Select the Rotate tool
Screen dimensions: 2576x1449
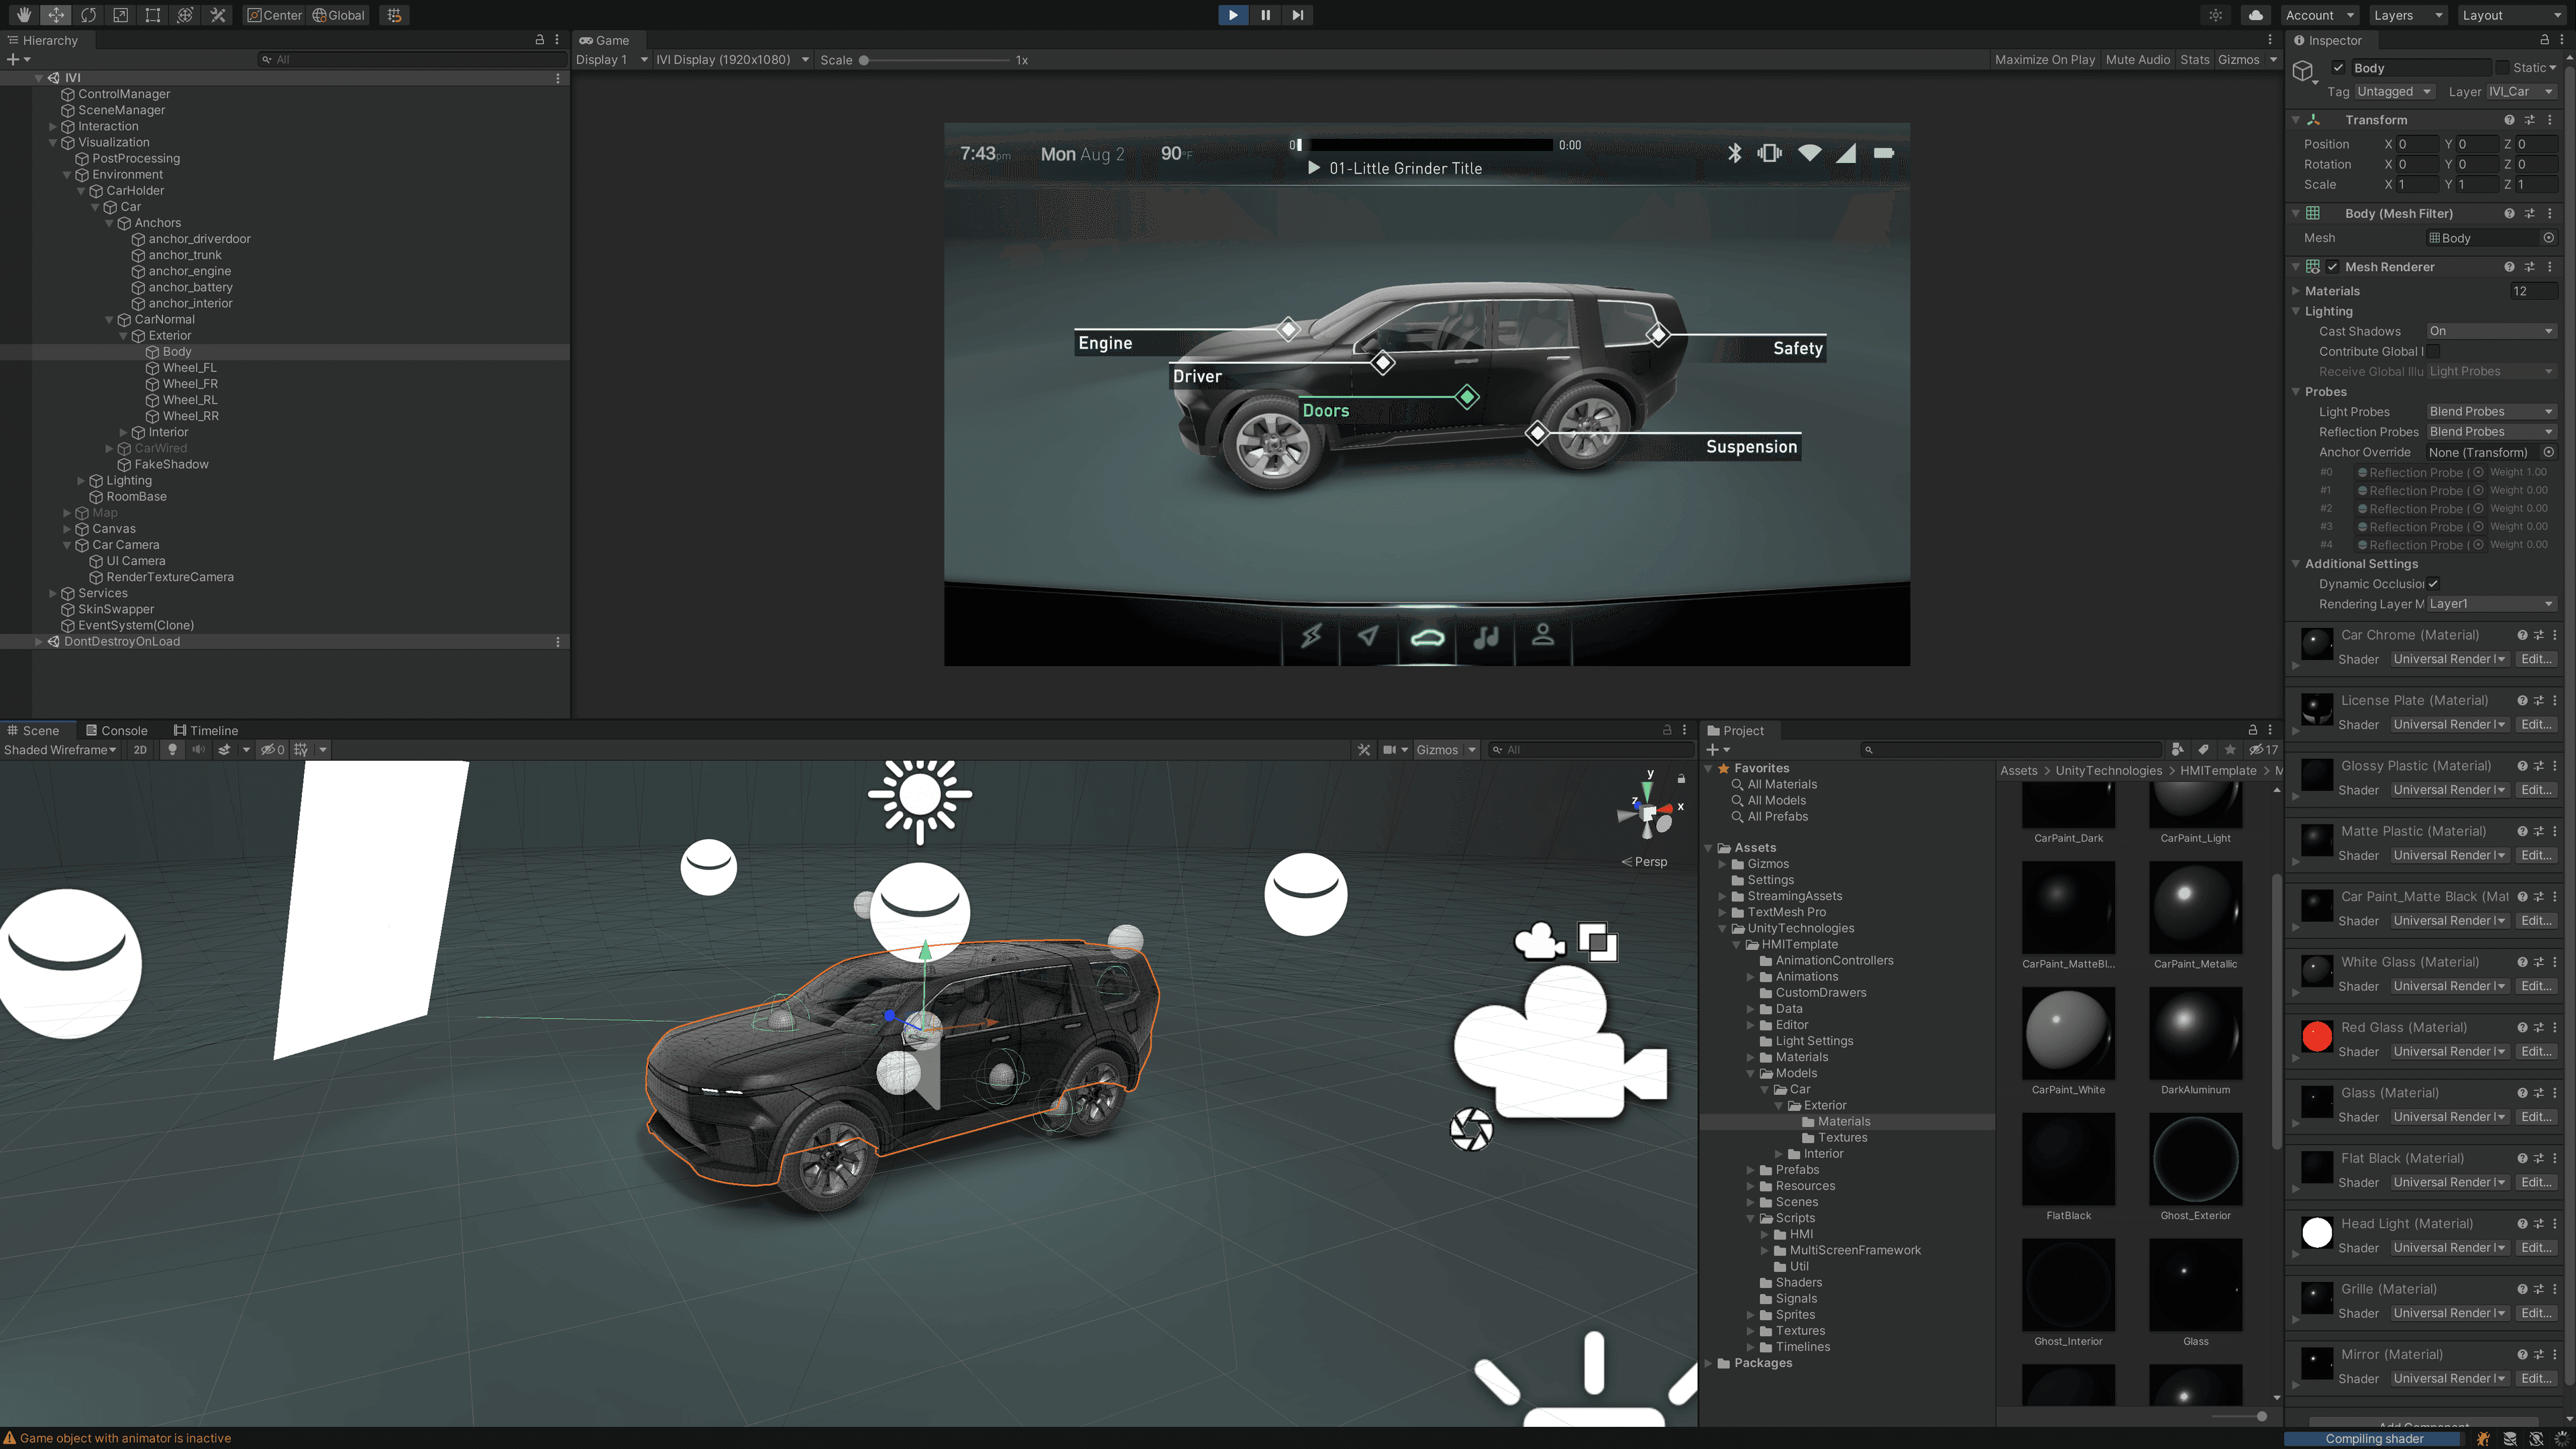(x=88, y=15)
